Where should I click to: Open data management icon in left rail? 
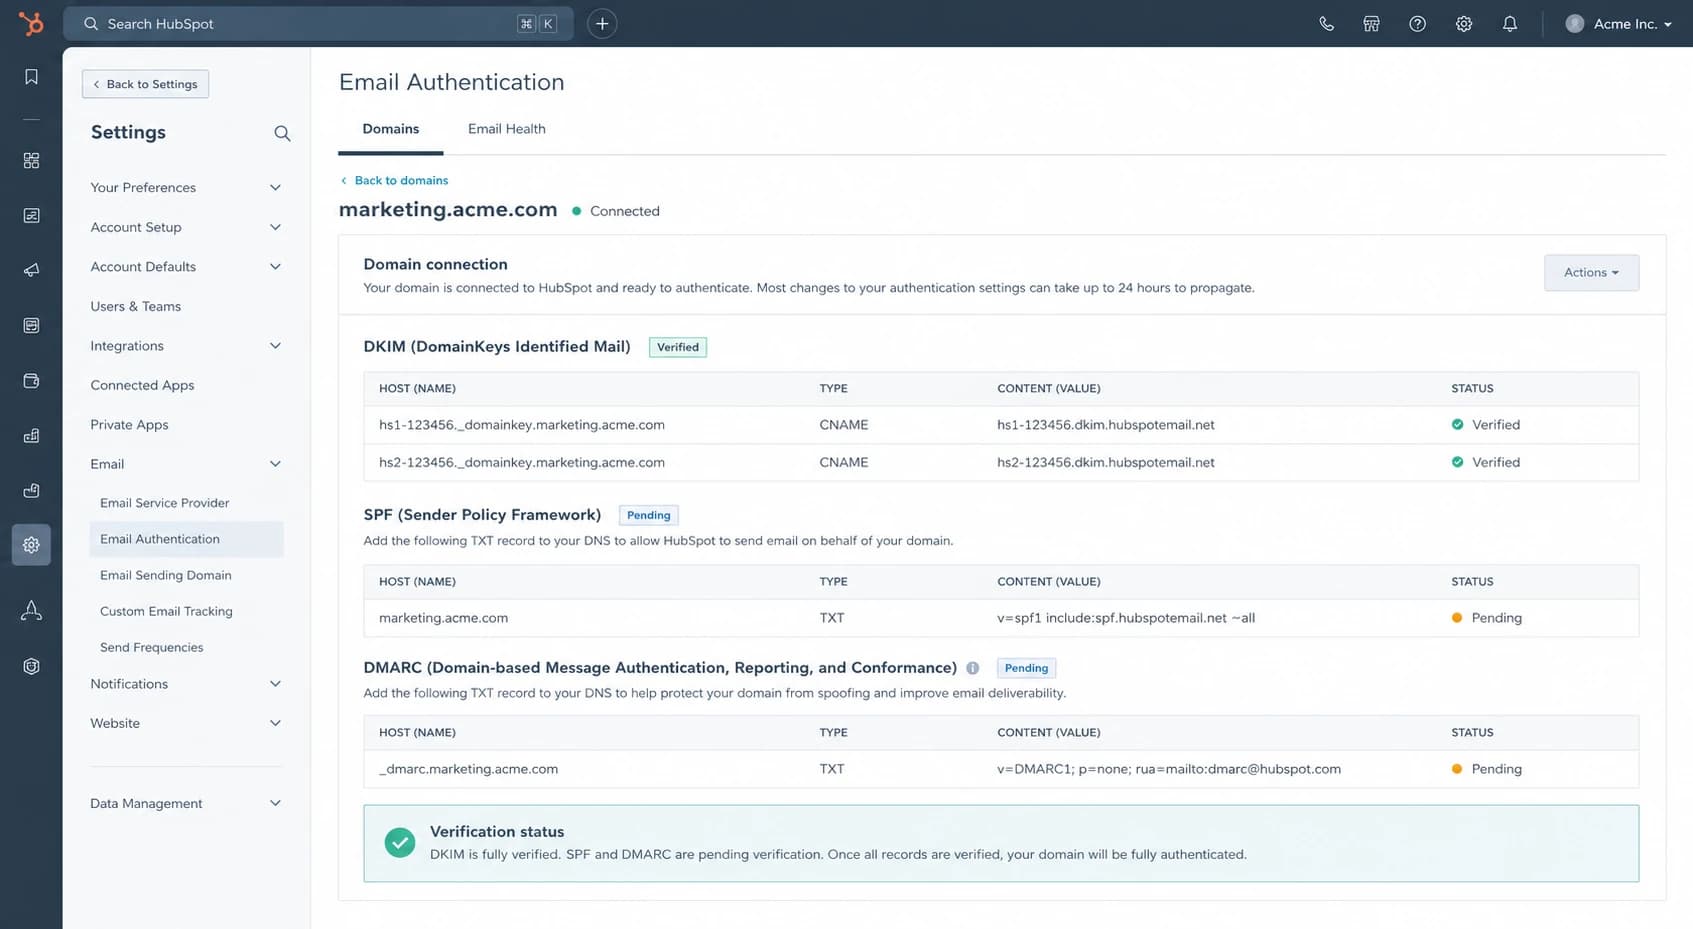pyautogui.click(x=31, y=490)
